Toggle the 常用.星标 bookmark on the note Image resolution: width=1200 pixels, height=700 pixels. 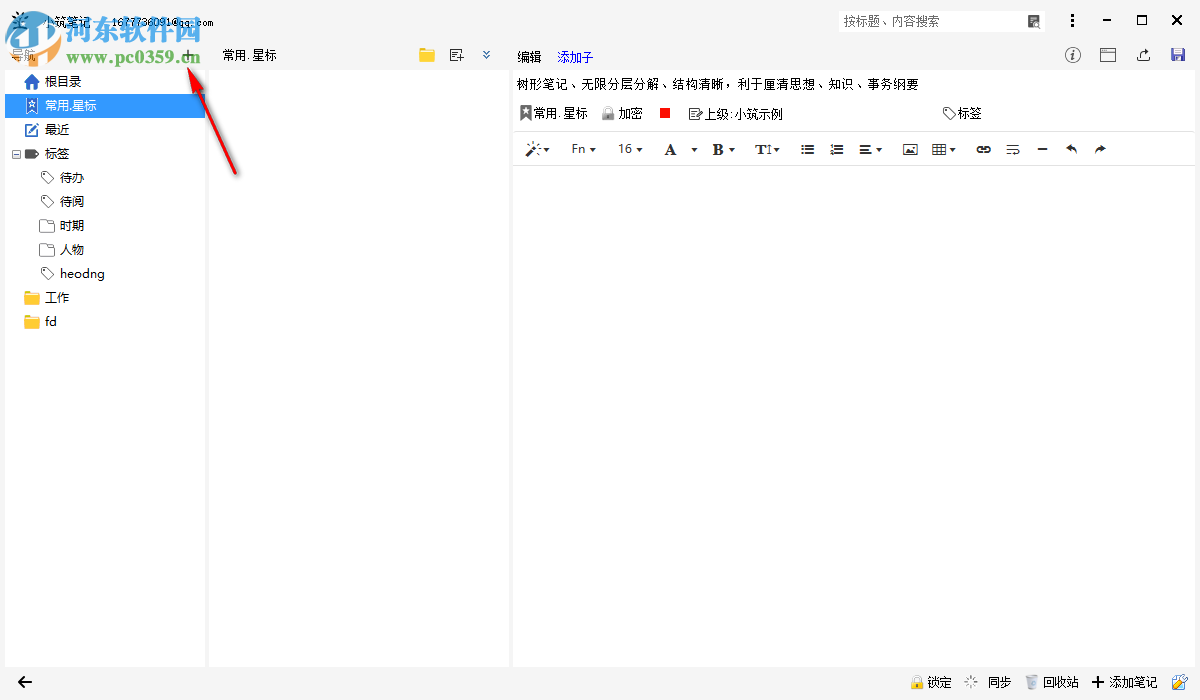(x=553, y=113)
